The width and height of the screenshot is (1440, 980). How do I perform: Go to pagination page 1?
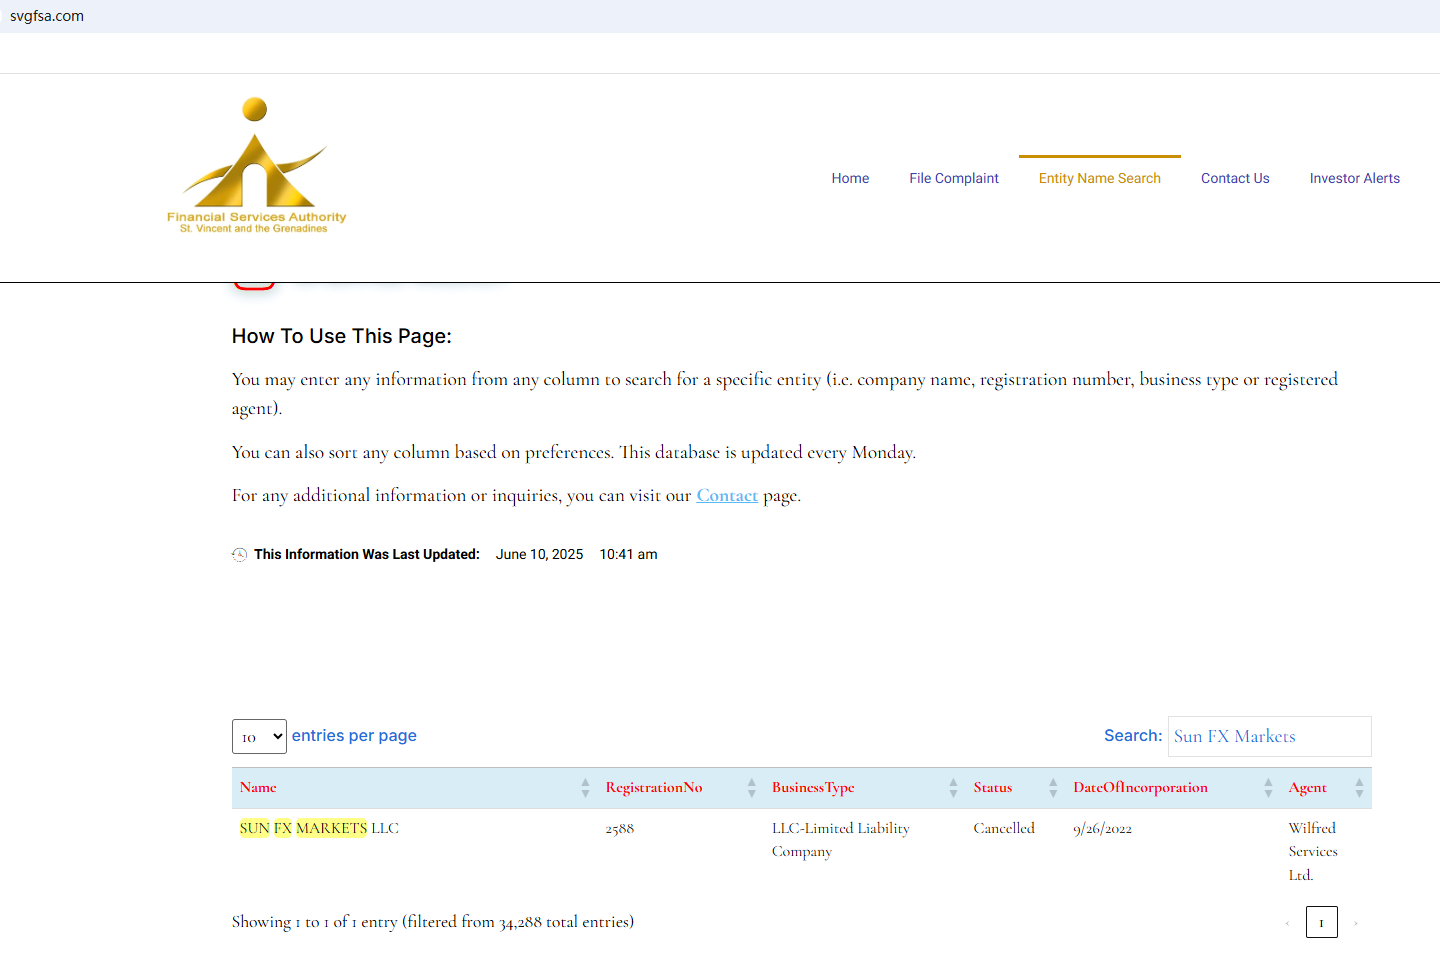[x=1322, y=922]
